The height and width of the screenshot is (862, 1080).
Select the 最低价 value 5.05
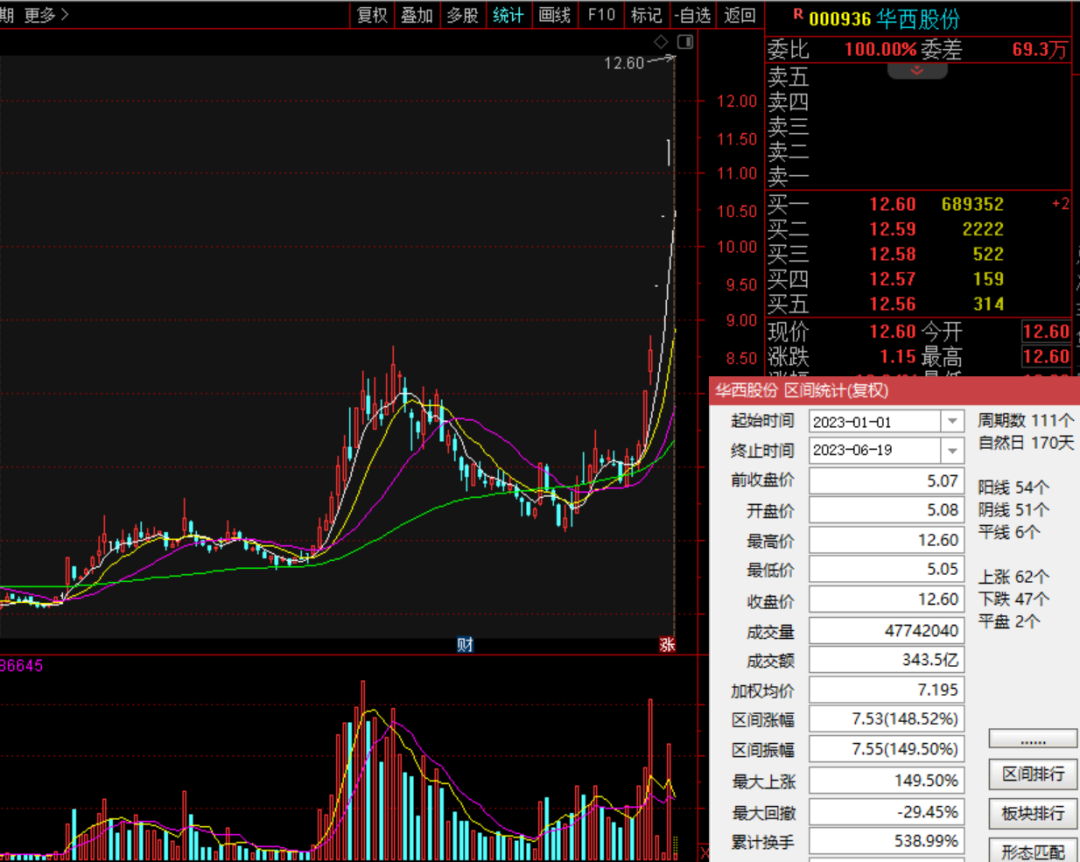point(886,569)
